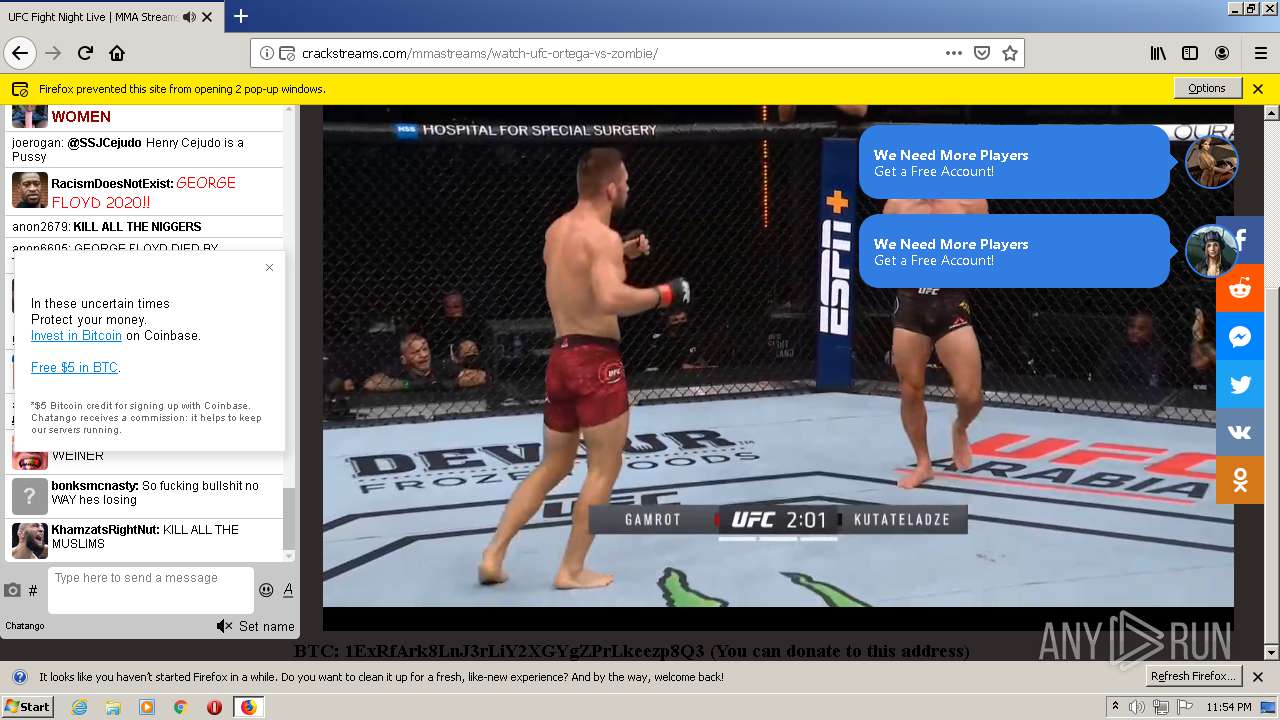Image resolution: width=1280 pixels, height=720 pixels.
Task: Share the stream on Twitter
Action: pos(1240,384)
